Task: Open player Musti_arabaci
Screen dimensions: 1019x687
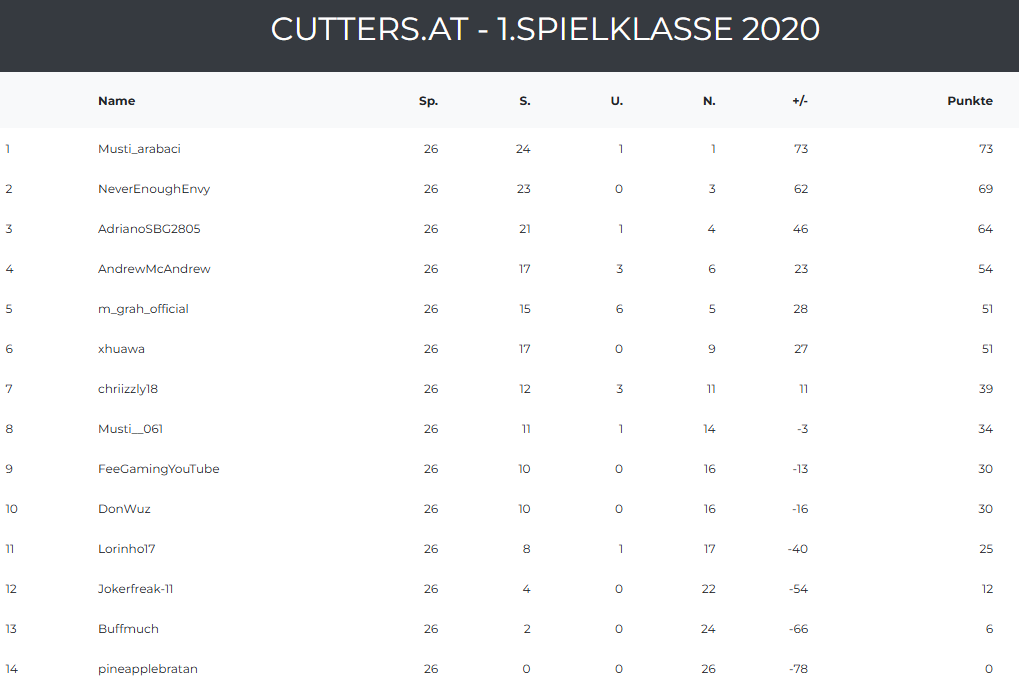Action: [139, 149]
